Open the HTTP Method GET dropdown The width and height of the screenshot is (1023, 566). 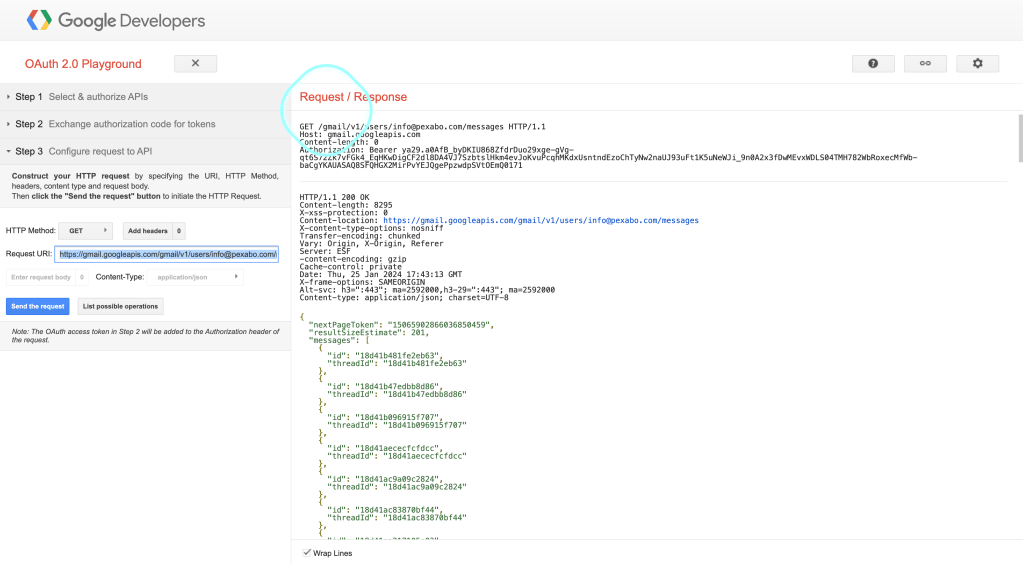coord(85,231)
